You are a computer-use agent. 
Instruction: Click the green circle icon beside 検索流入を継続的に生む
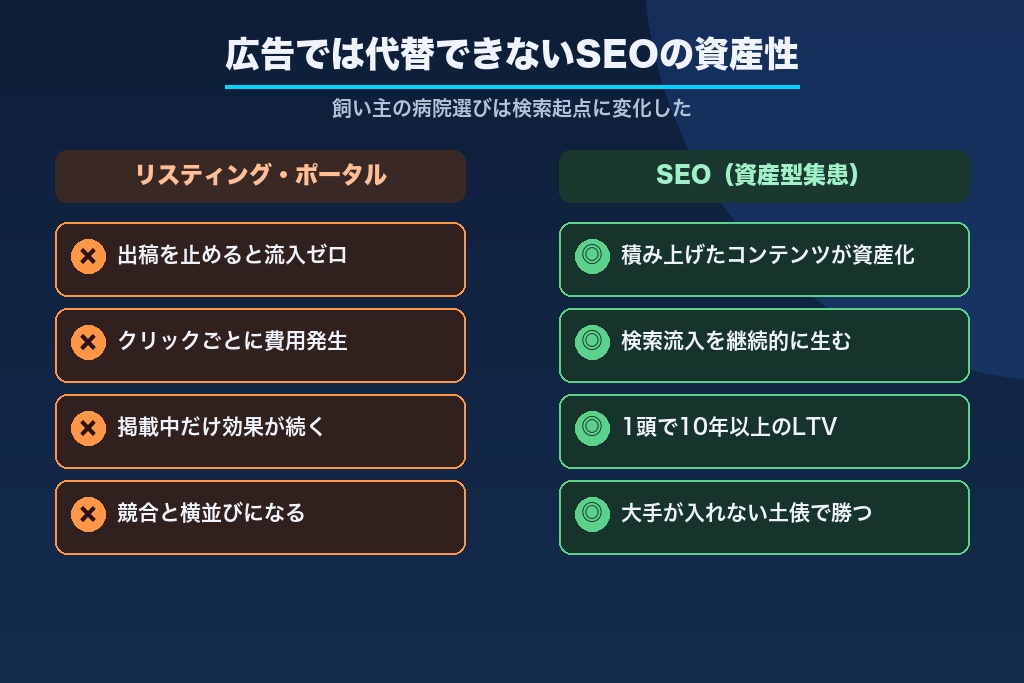pyautogui.click(x=592, y=342)
